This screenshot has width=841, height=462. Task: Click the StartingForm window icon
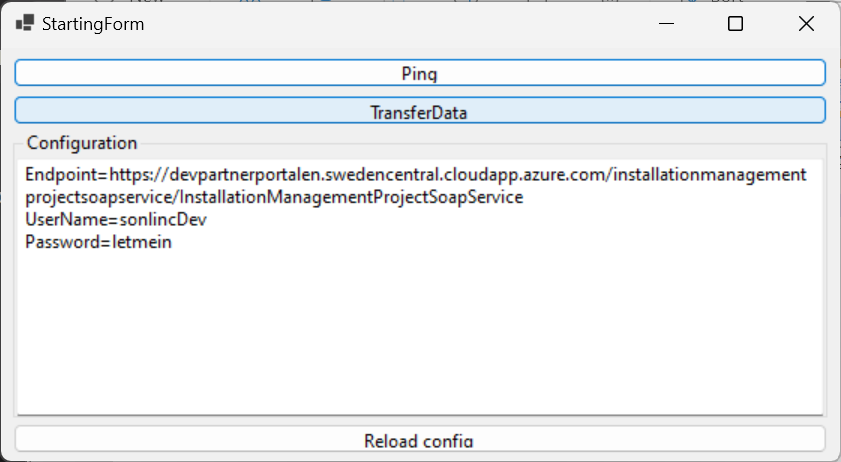25,24
